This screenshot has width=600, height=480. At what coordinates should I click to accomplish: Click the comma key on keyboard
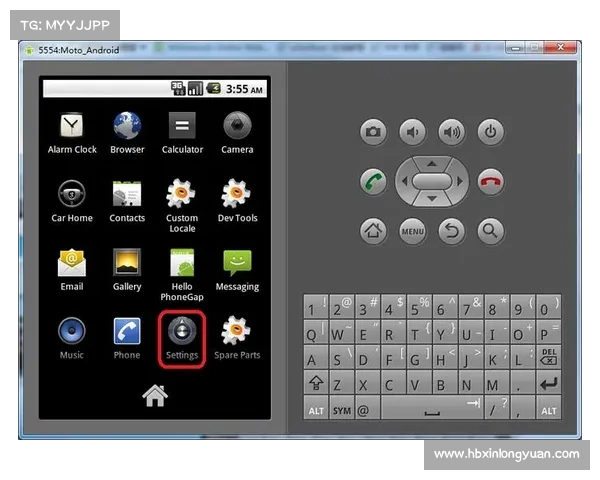(523, 408)
